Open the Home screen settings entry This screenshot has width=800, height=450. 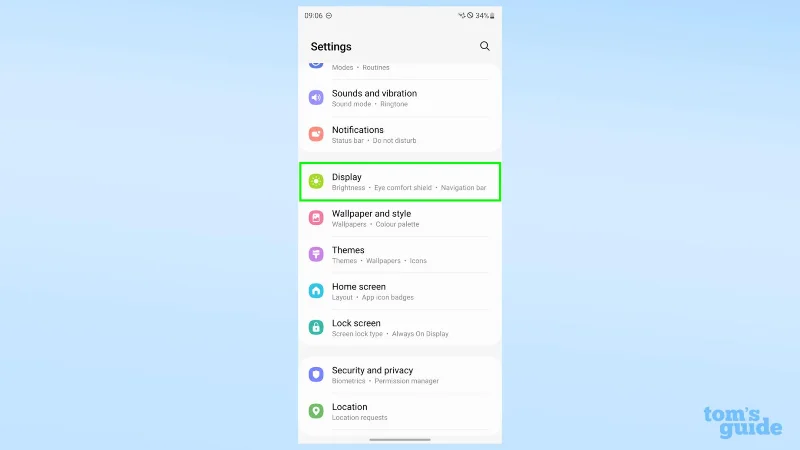(x=400, y=291)
